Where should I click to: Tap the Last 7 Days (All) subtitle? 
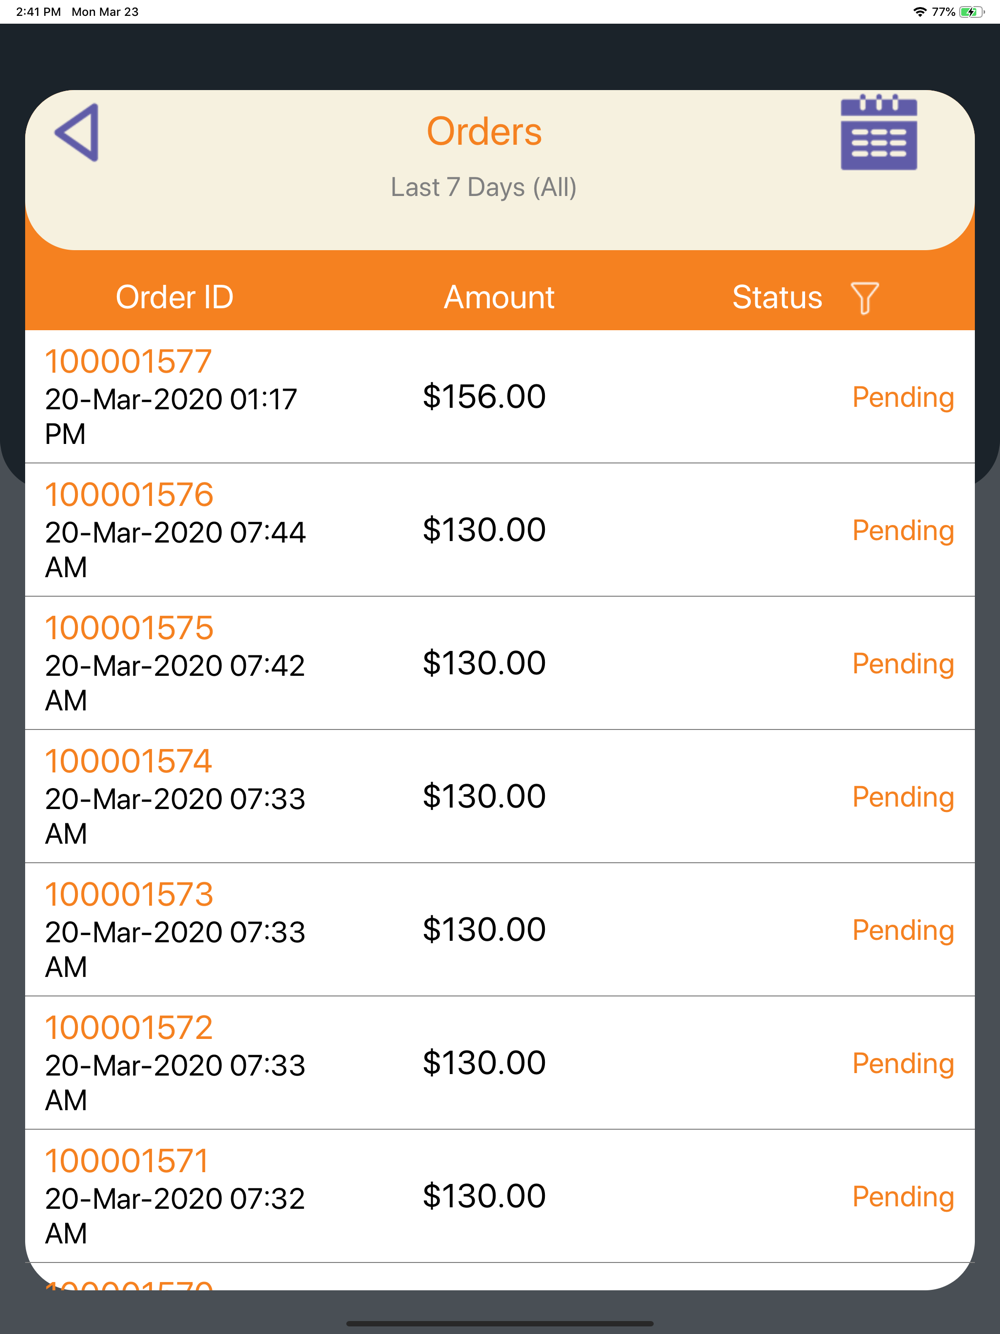(484, 188)
